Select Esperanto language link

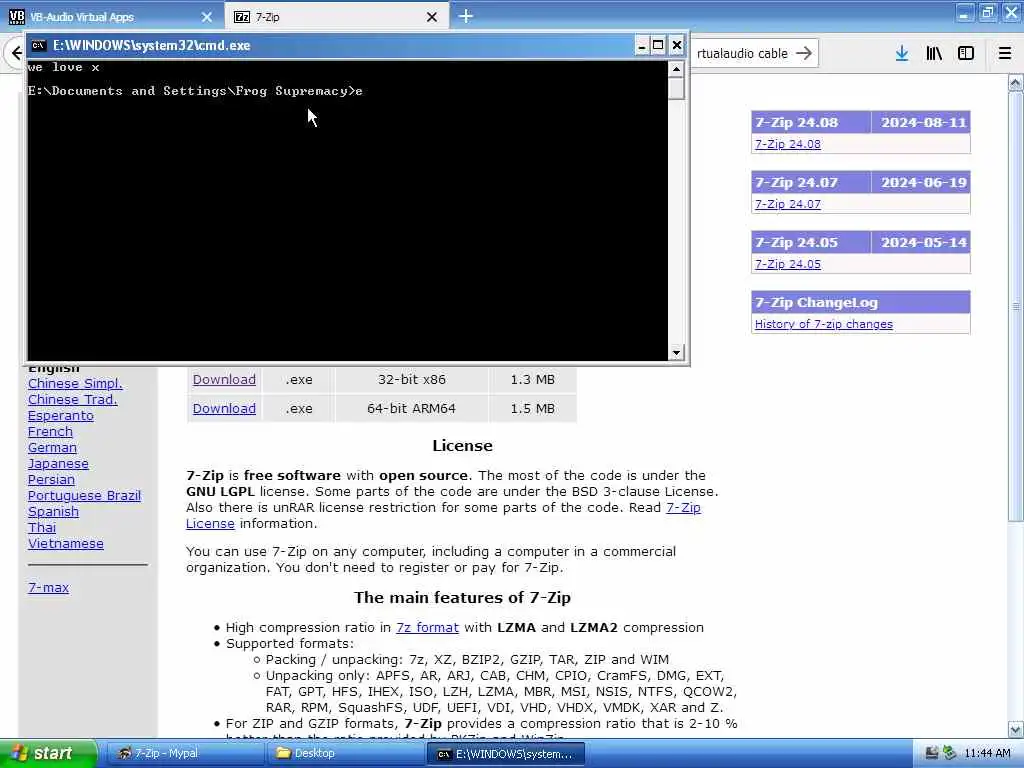[61, 416]
